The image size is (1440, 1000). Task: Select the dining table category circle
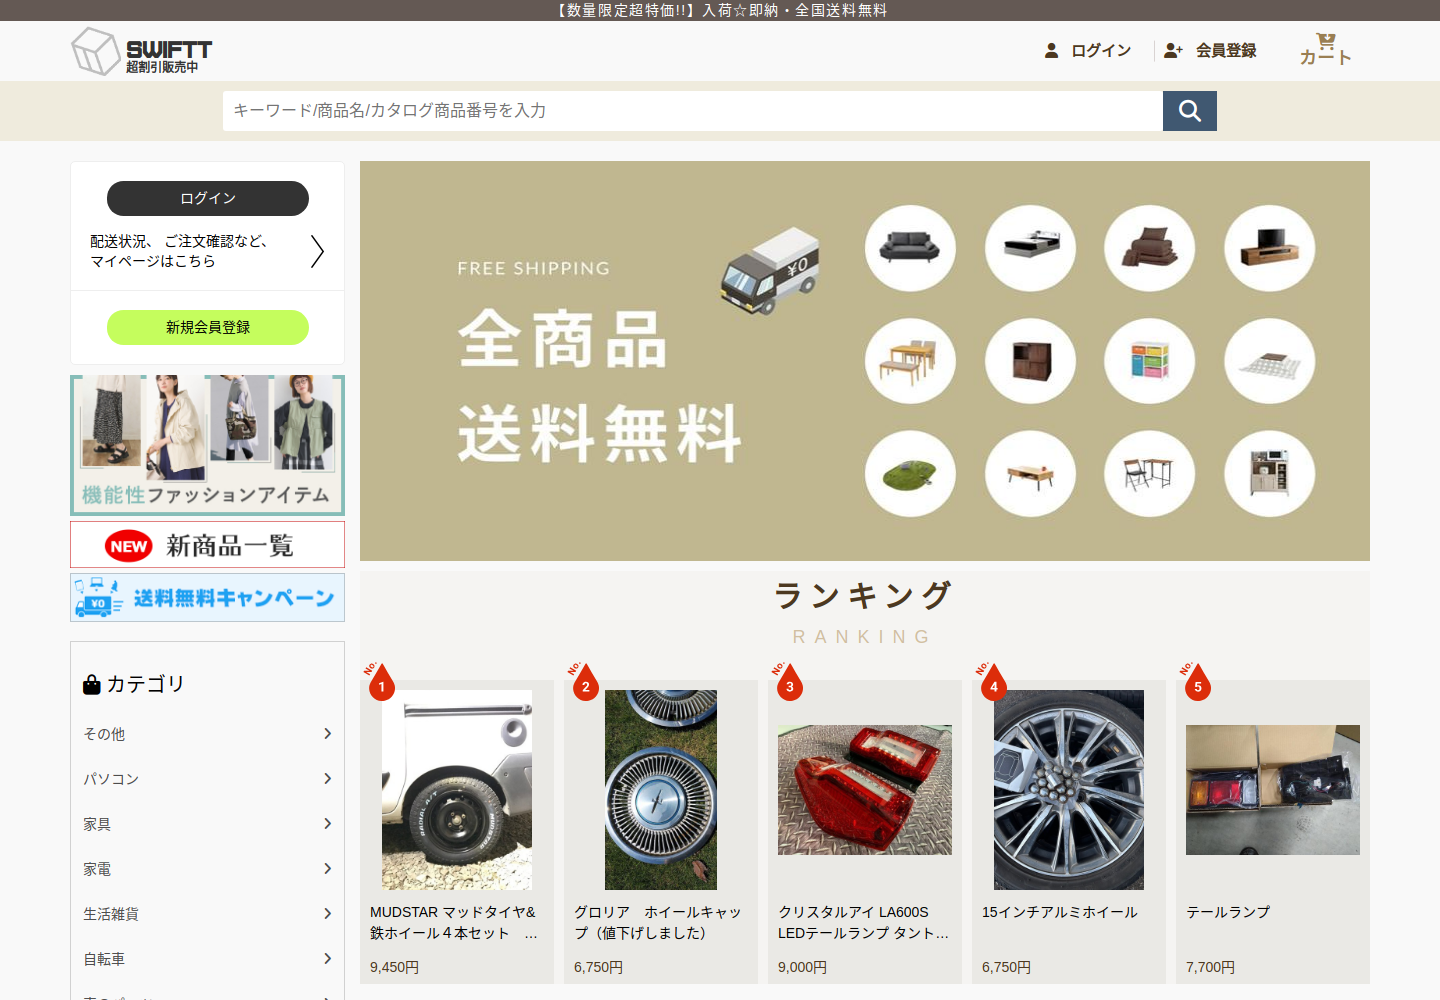(910, 361)
